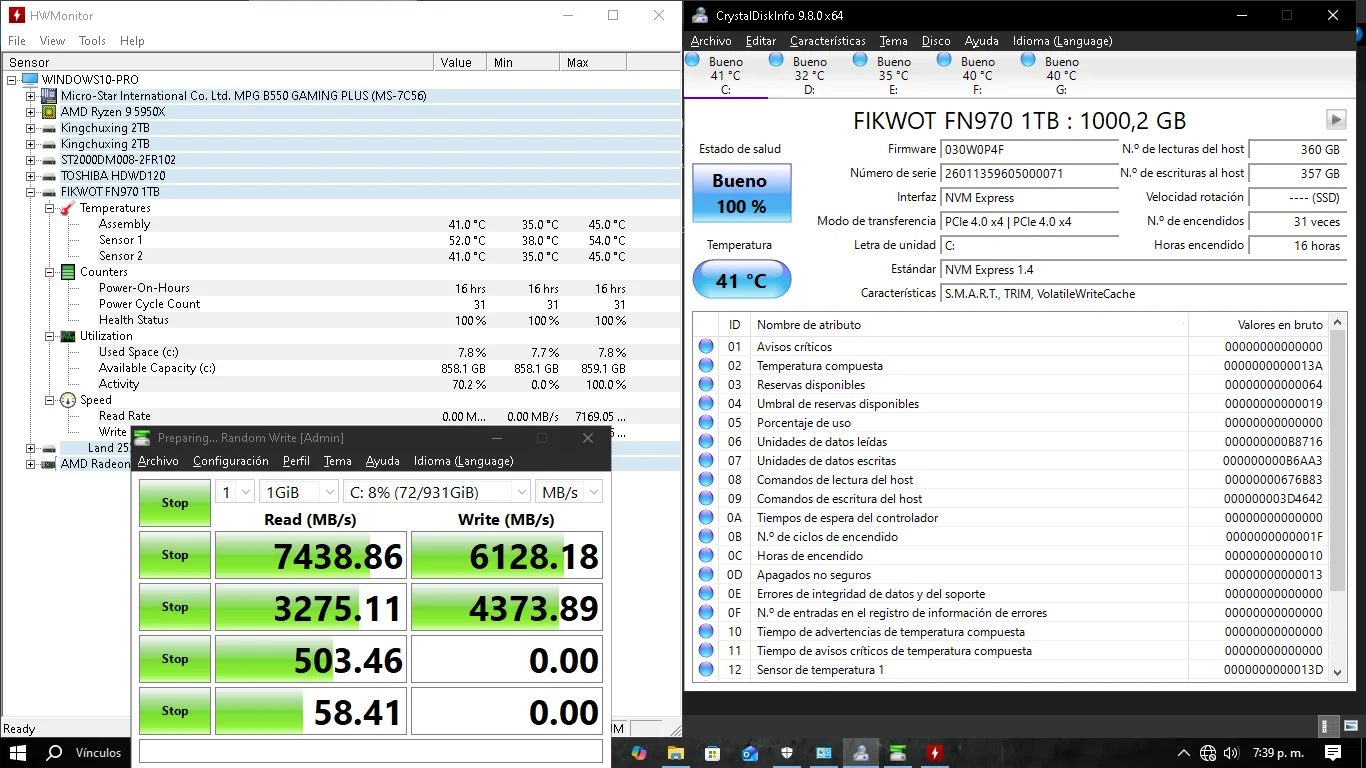1366x768 pixels.
Task: Click the next disk arrow in CrystalDiskInfo
Action: (x=1336, y=120)
